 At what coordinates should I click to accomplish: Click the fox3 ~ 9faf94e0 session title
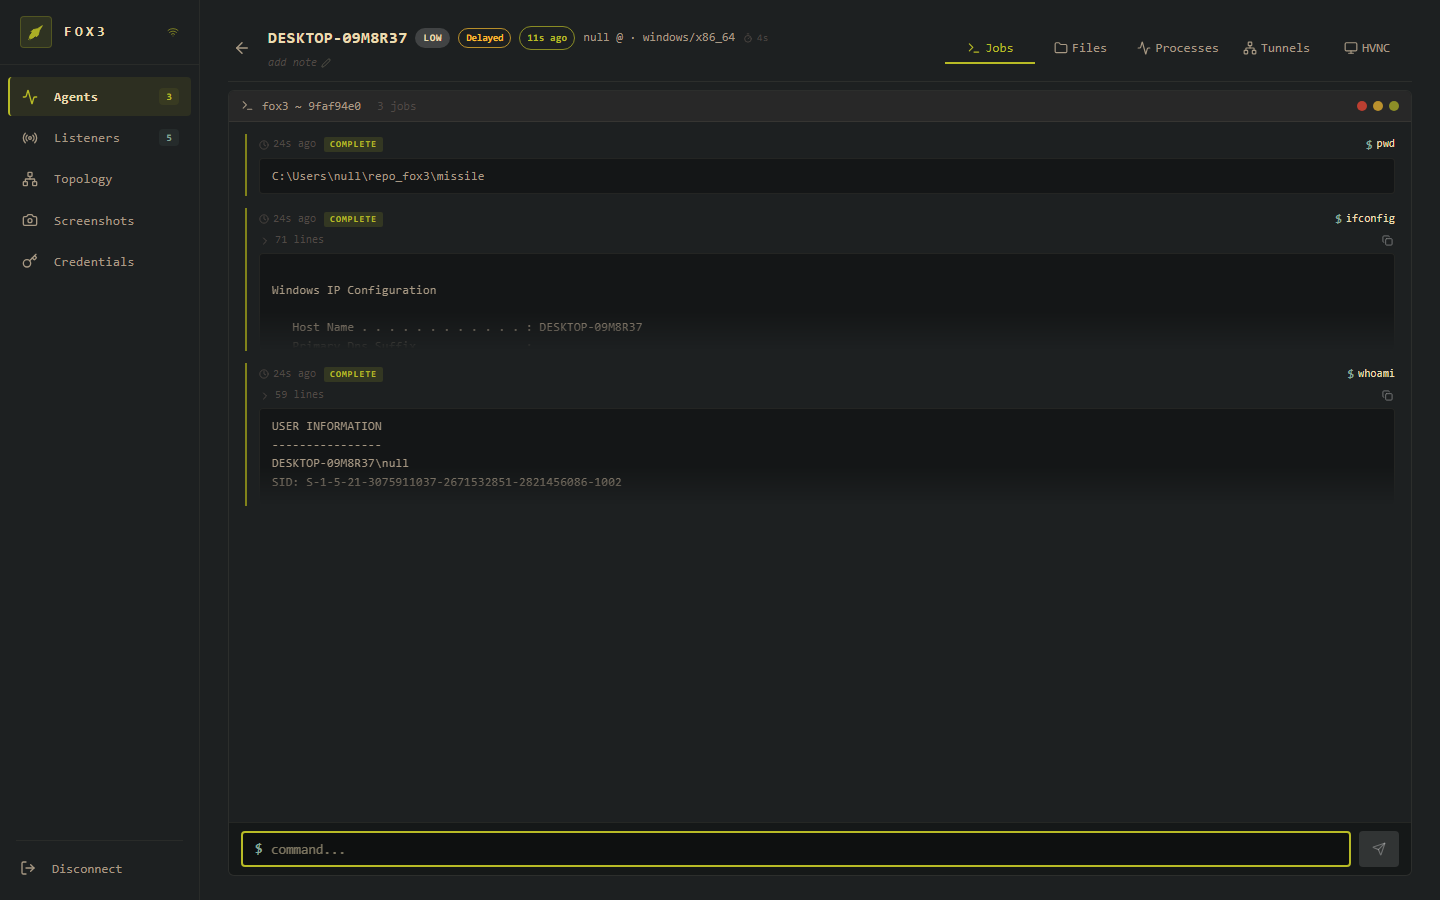(311, 106)
